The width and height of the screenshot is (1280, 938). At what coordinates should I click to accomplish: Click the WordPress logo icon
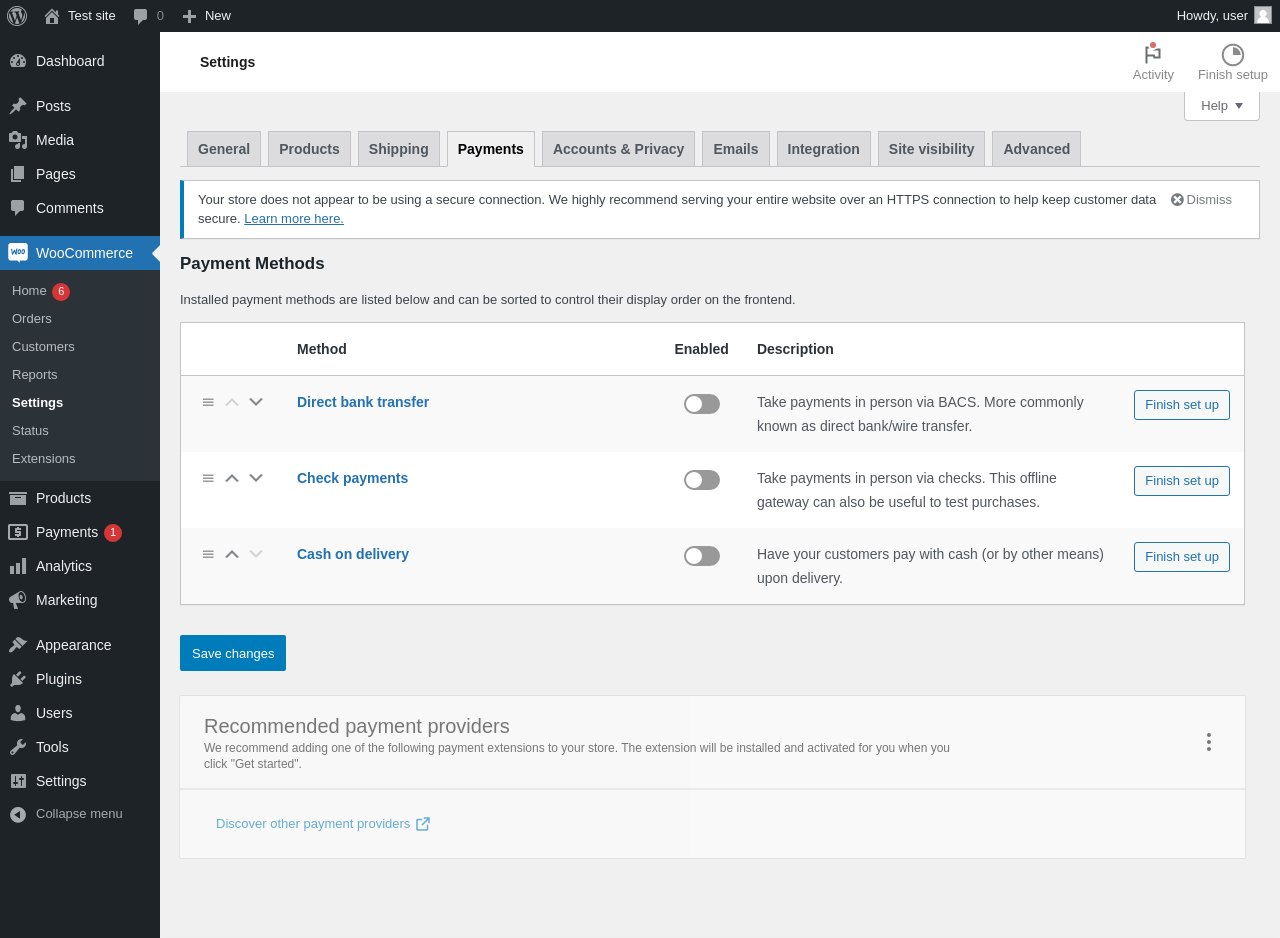(x=17, y=16)
